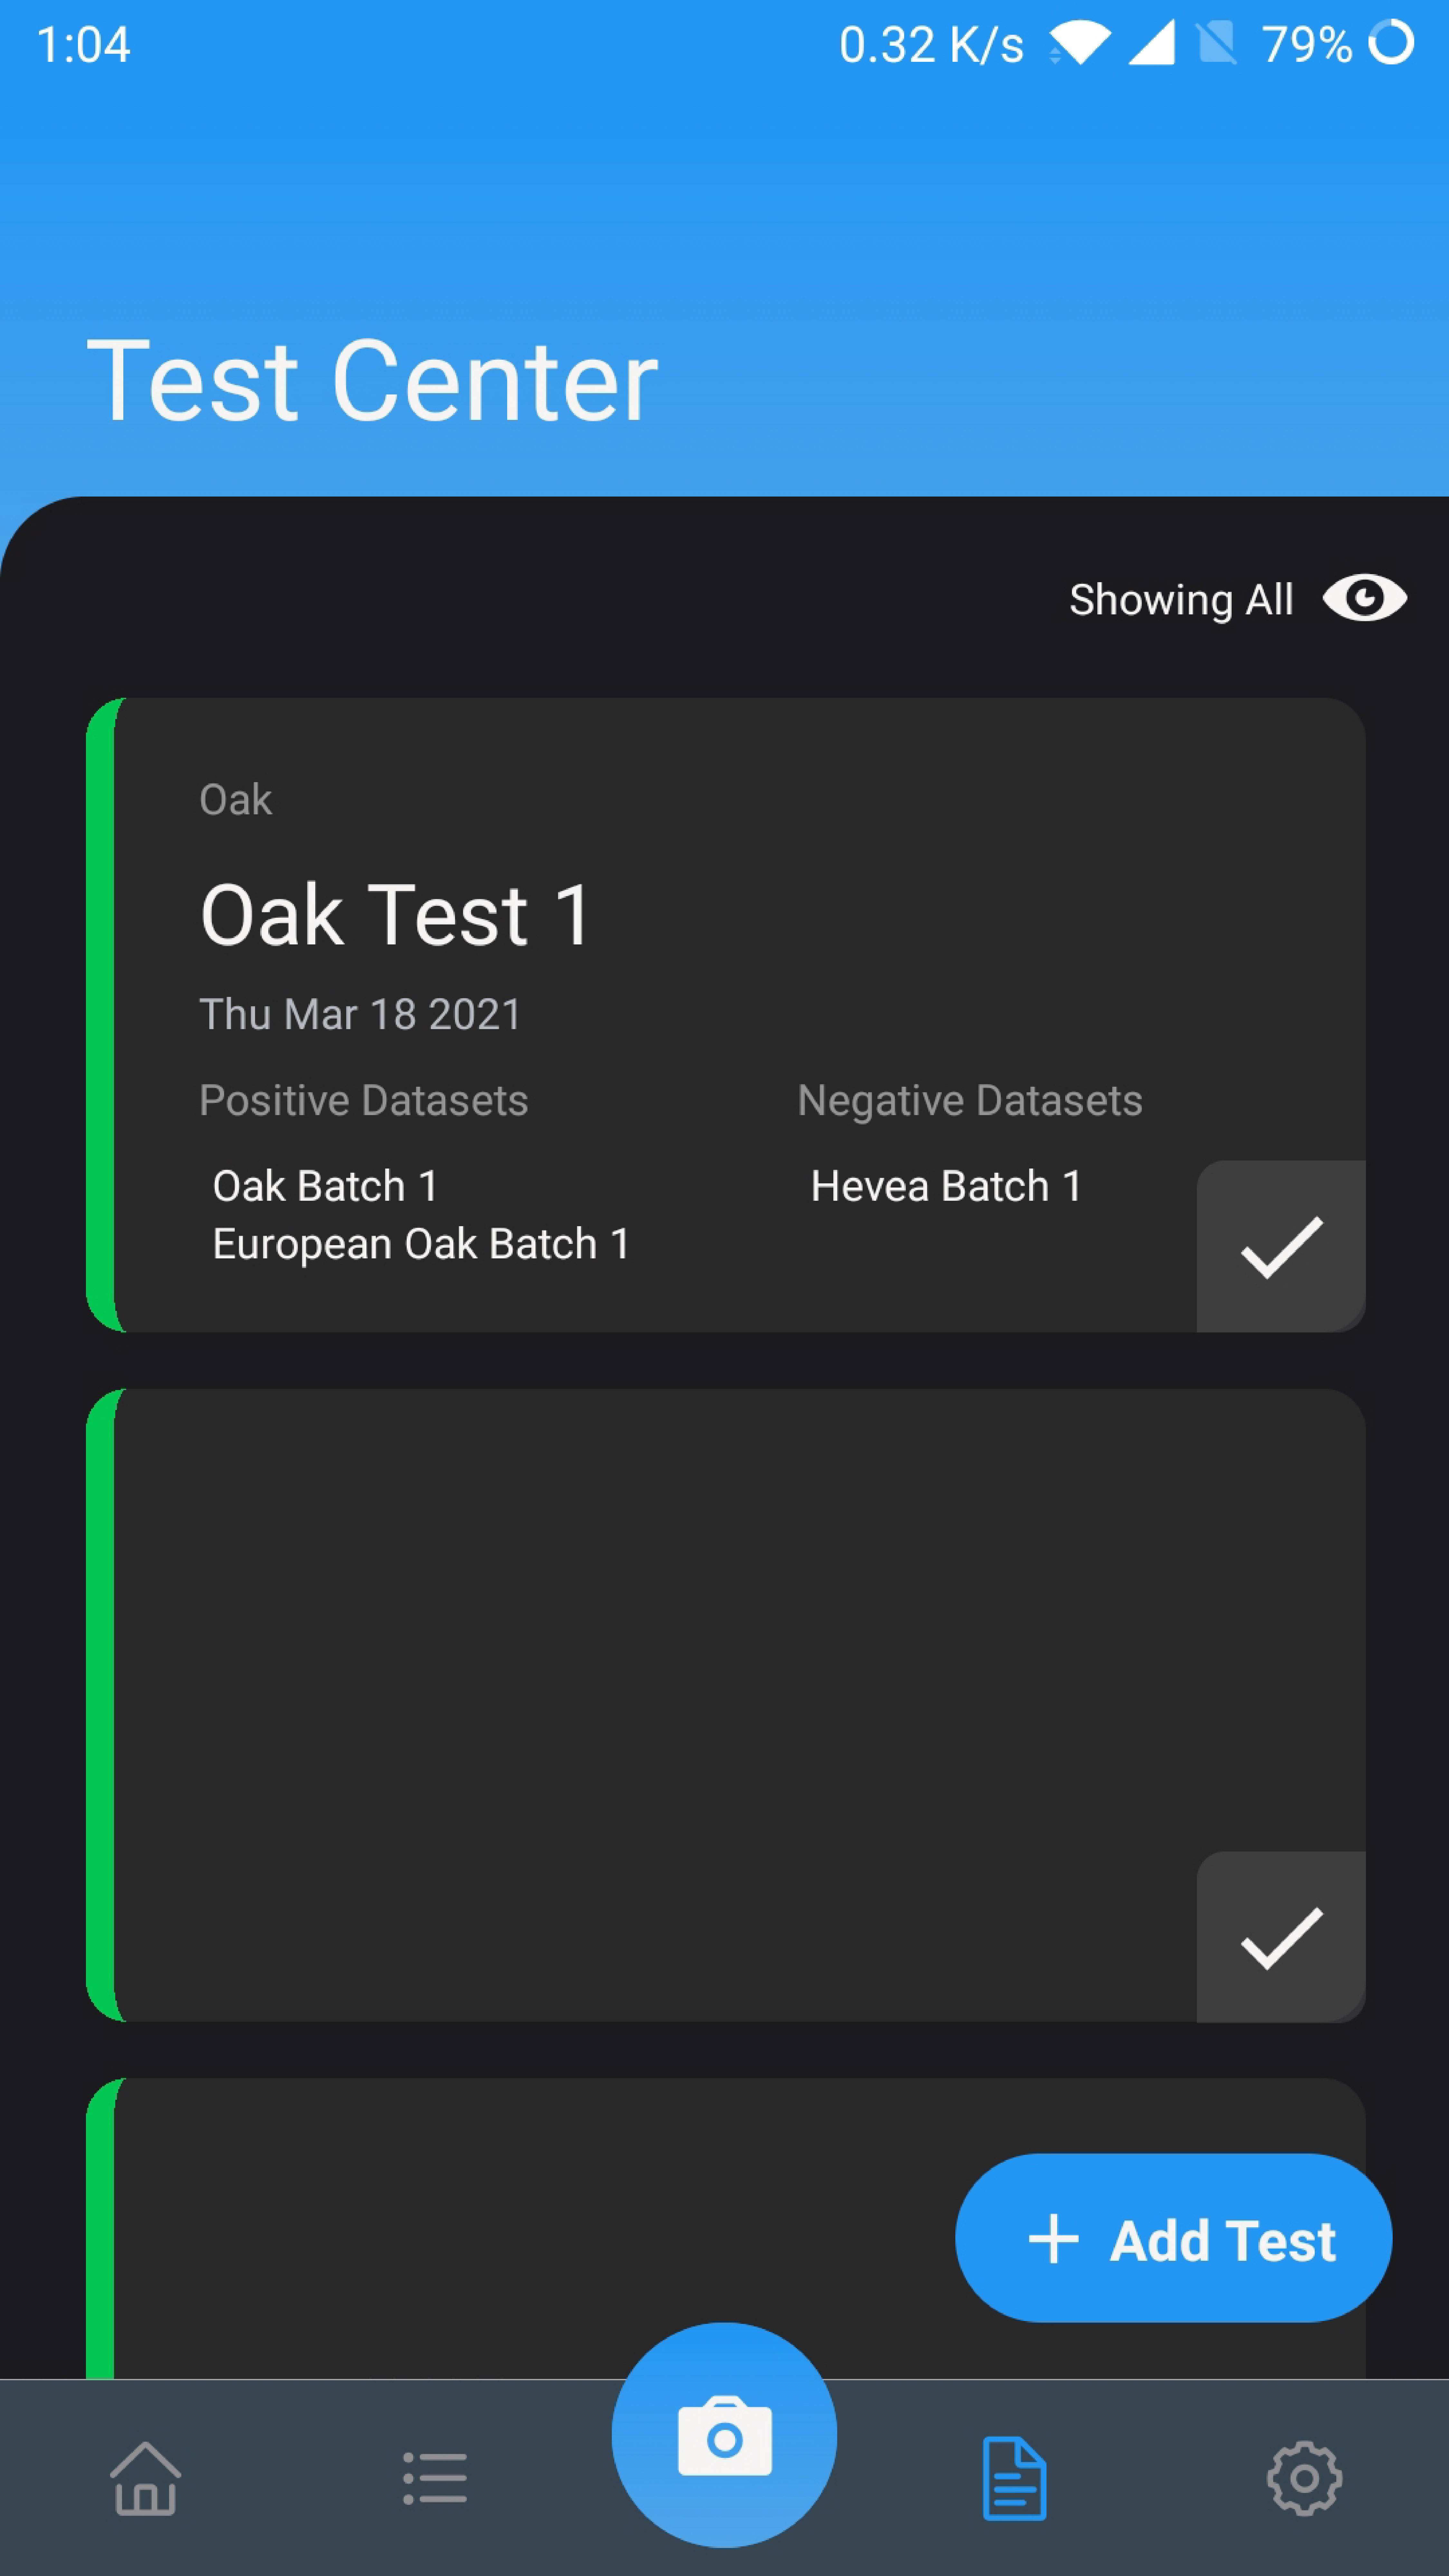Tap the checkmark on the second test card
This screenshot has width=1449, height=2576.
pyautogui.click(x=1281, y=1937)
